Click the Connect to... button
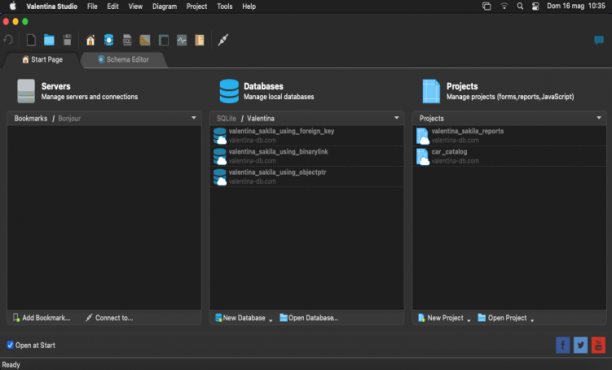This screenshot has width=612, height=370. [x=109, y=318]
